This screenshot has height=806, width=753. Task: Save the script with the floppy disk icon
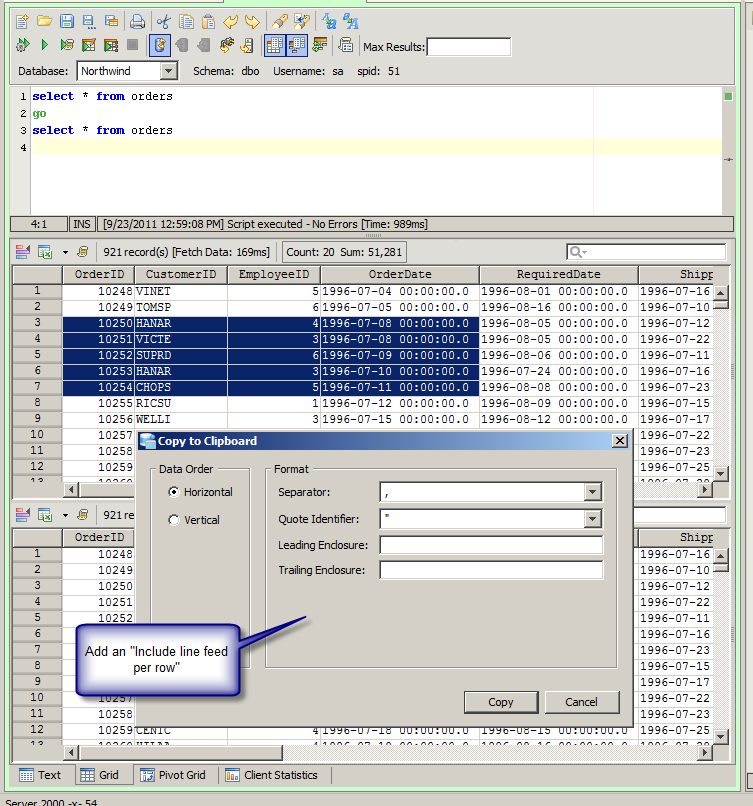(67, 22)
